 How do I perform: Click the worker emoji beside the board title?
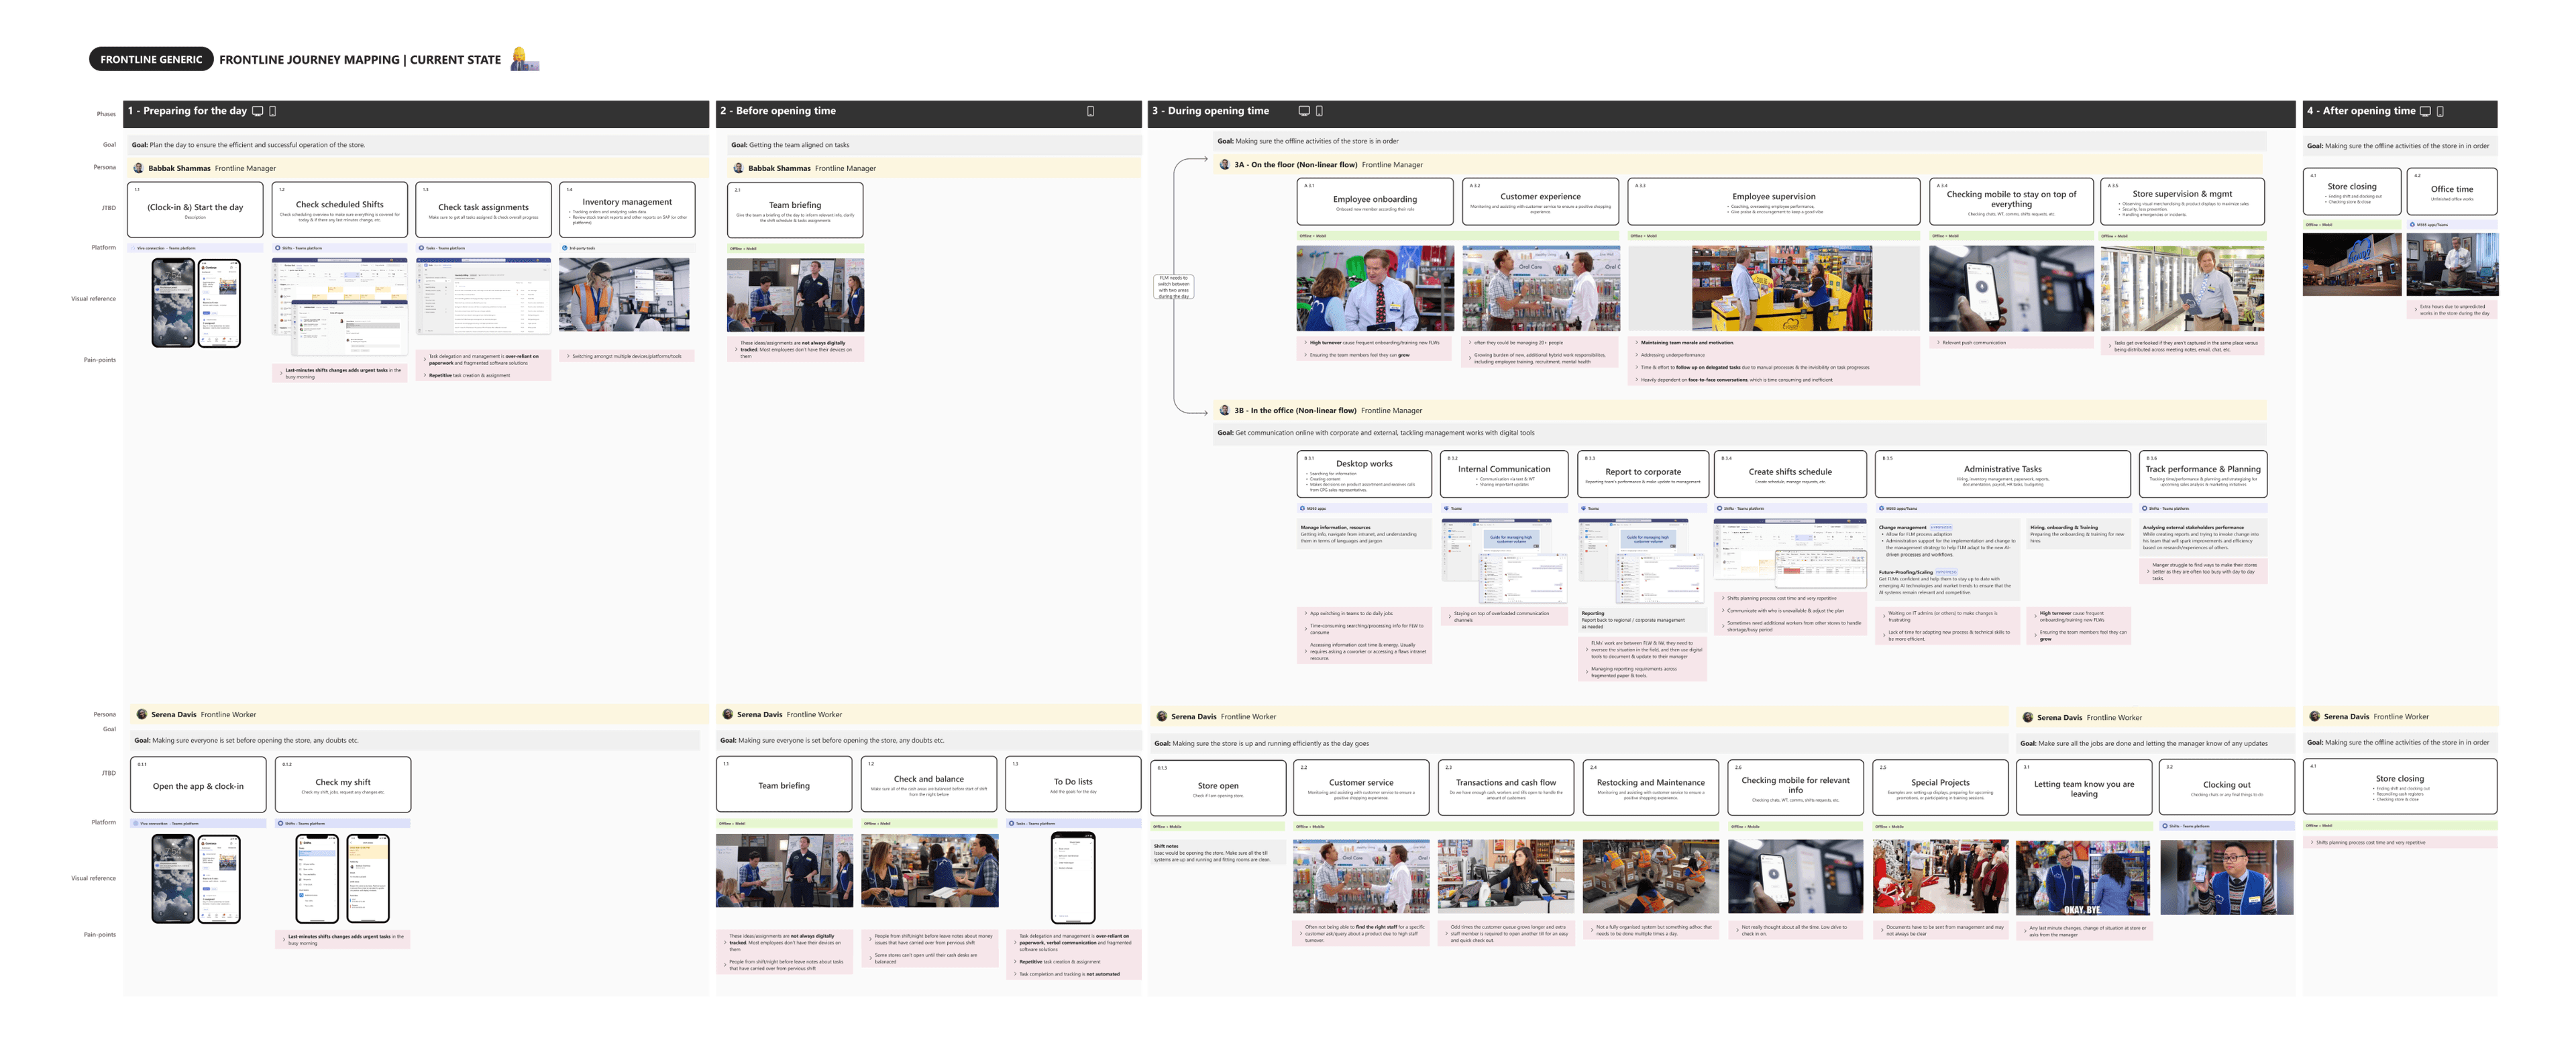(524, 59)
